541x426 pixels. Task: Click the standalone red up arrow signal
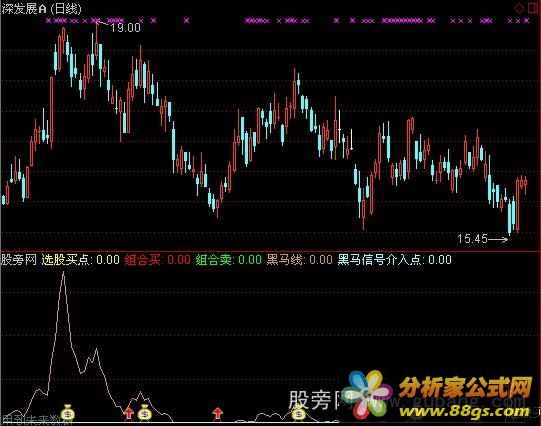(217, 413)
